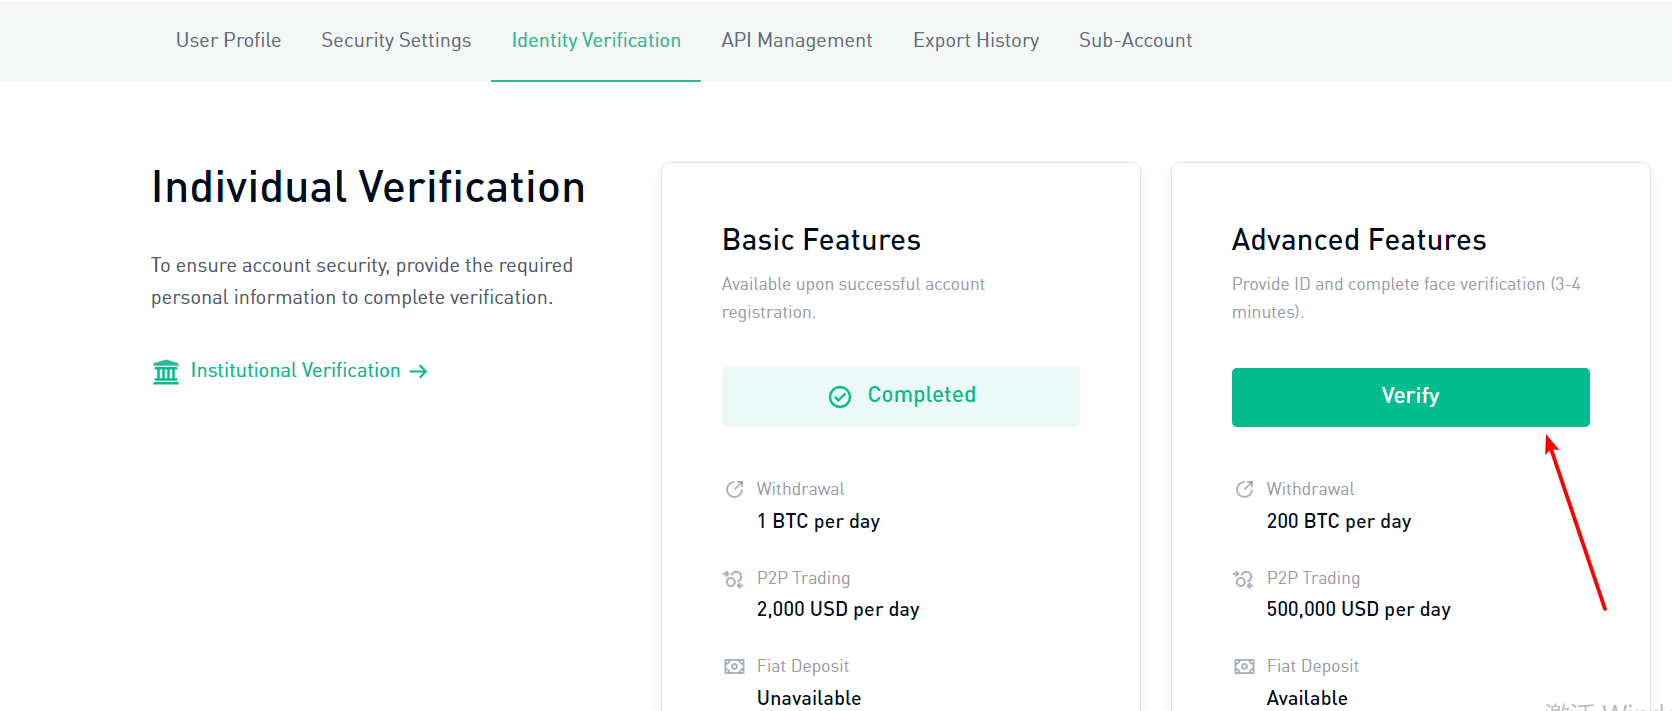The height and width of the screenshot is (711, 1672).
Task: Click 'Available upon successful account registration' text
Action: coord(853,298)
